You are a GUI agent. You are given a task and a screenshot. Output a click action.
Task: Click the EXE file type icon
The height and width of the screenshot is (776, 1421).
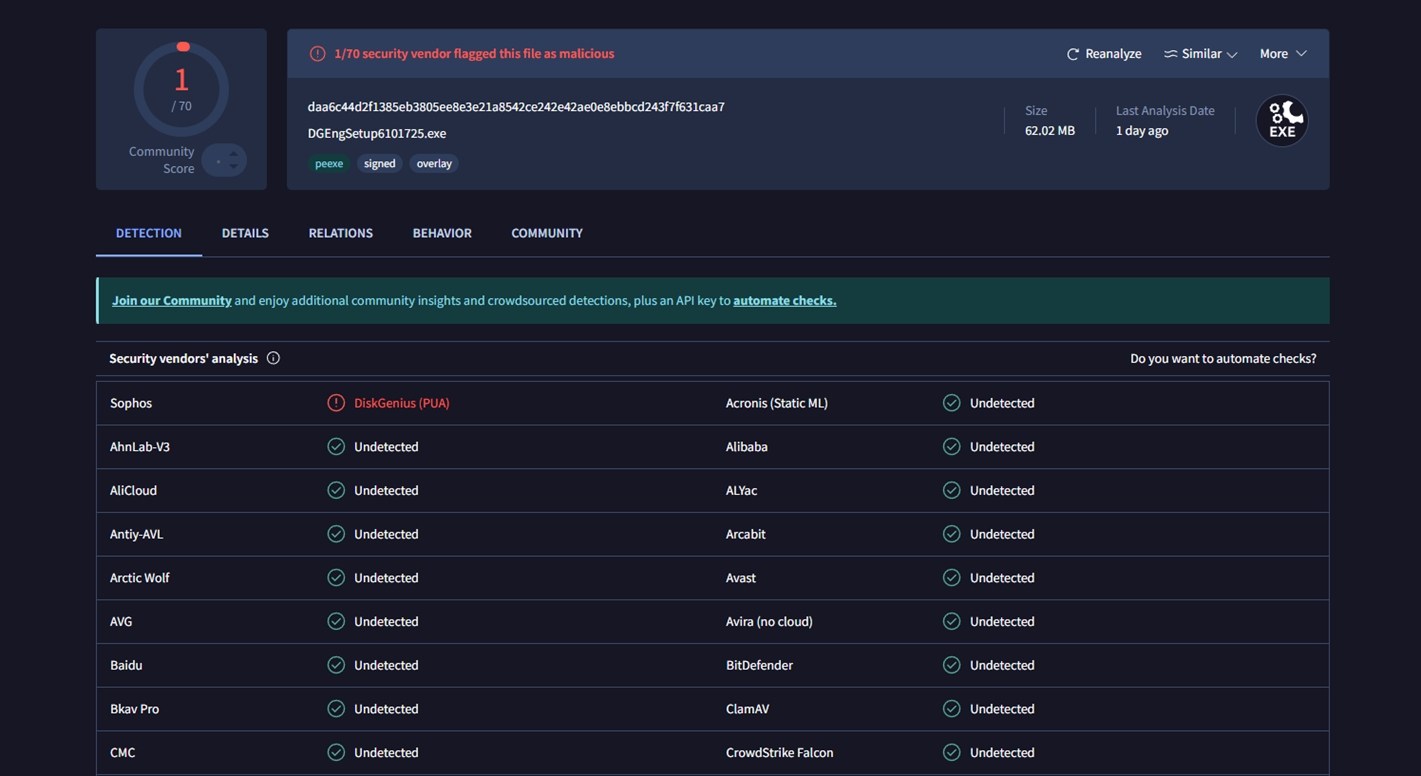point(1282,119)
